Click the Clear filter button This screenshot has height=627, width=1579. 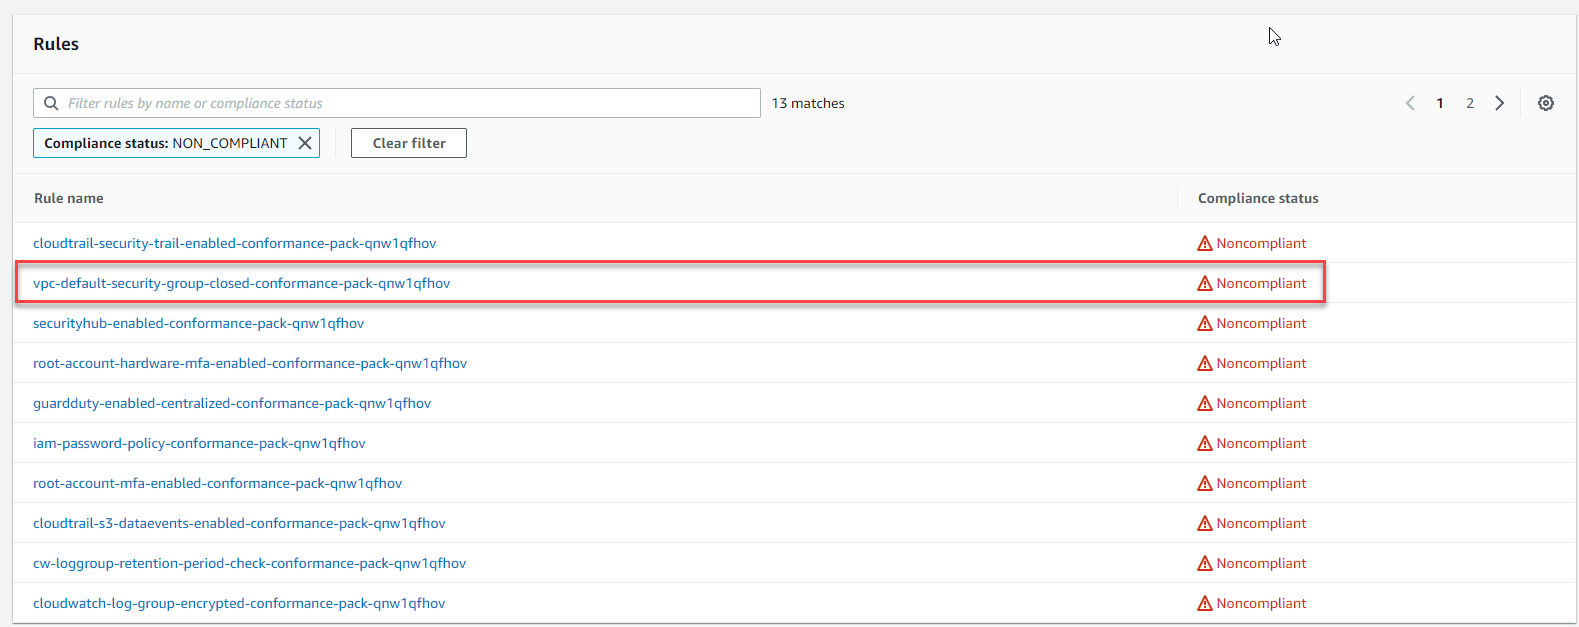pyautogui.click(x=408, y=143)
